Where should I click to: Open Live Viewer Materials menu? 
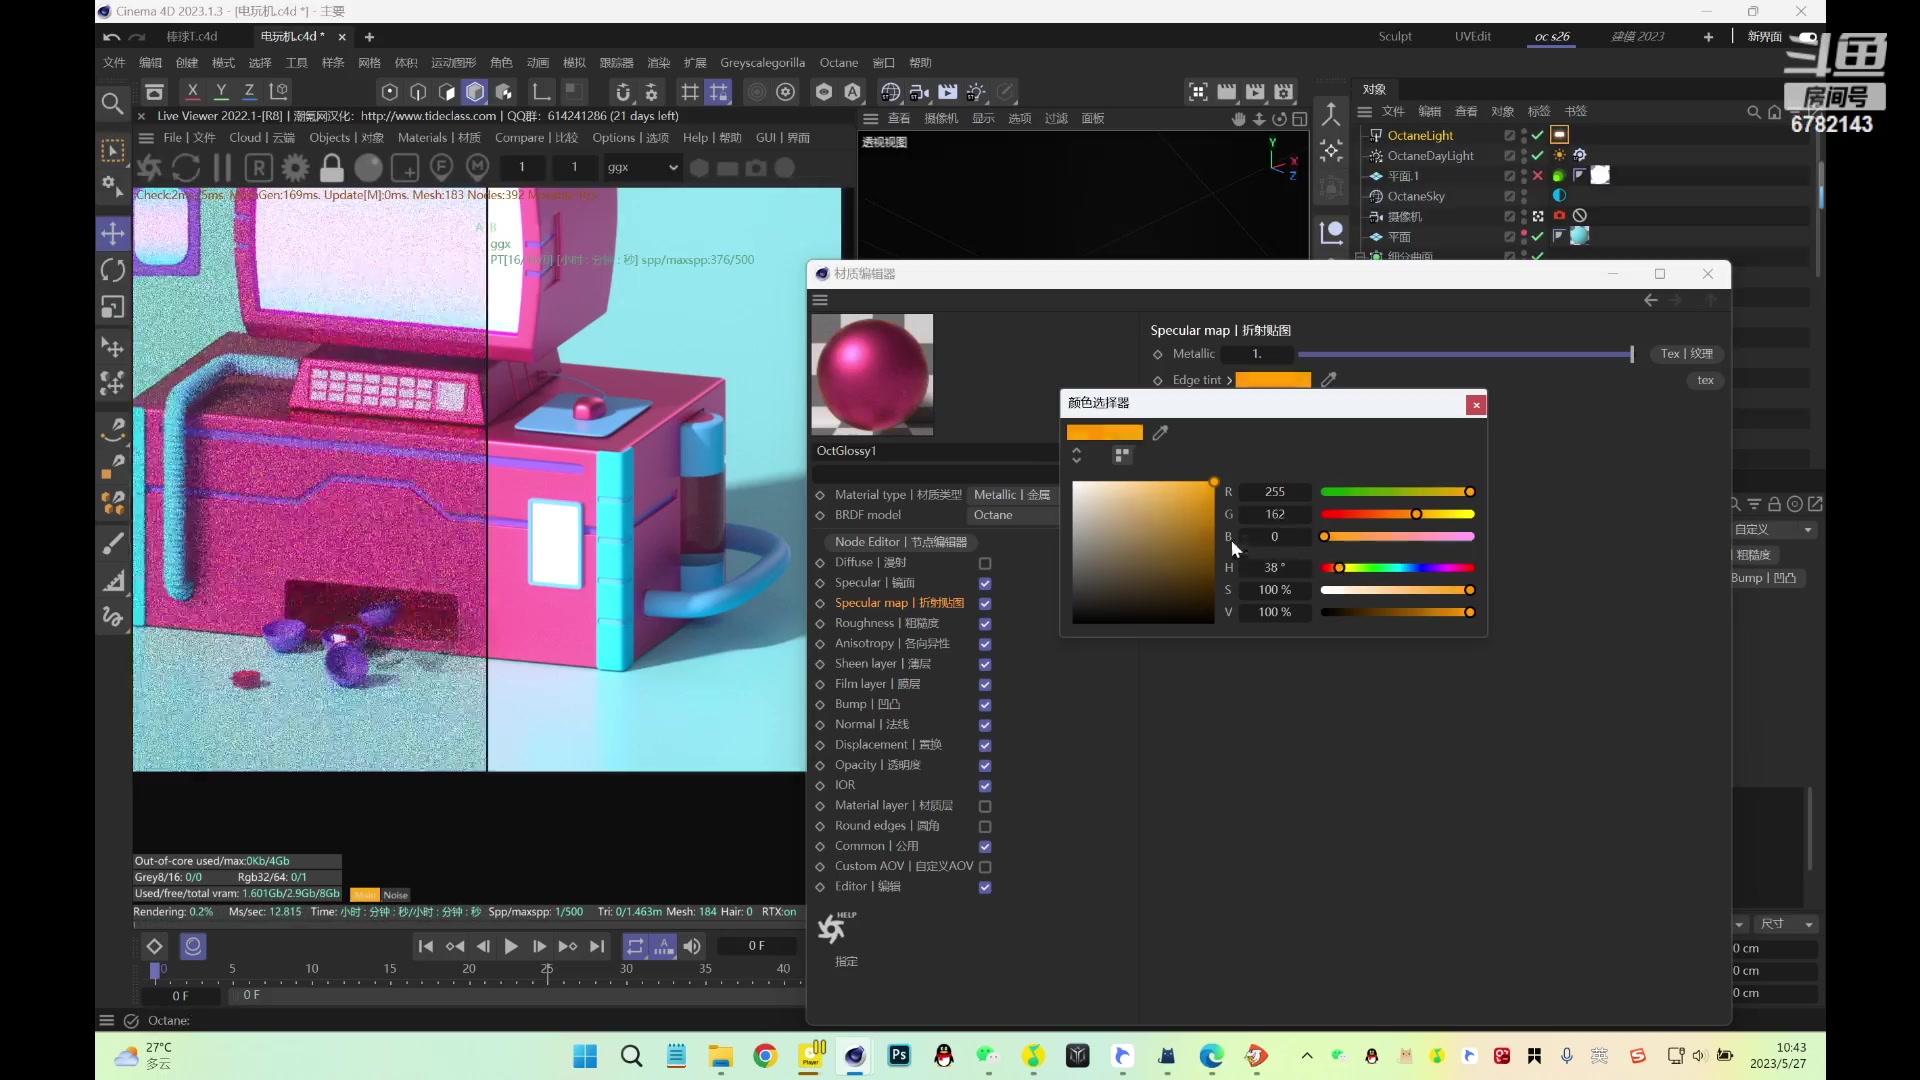pos(439,138)
